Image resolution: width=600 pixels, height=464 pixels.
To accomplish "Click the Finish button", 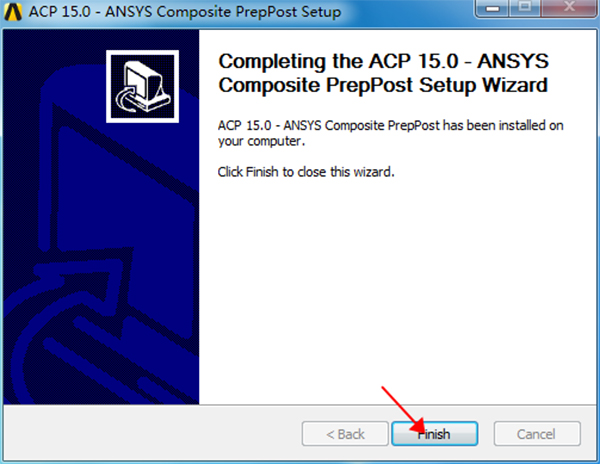I will [435, 434].
